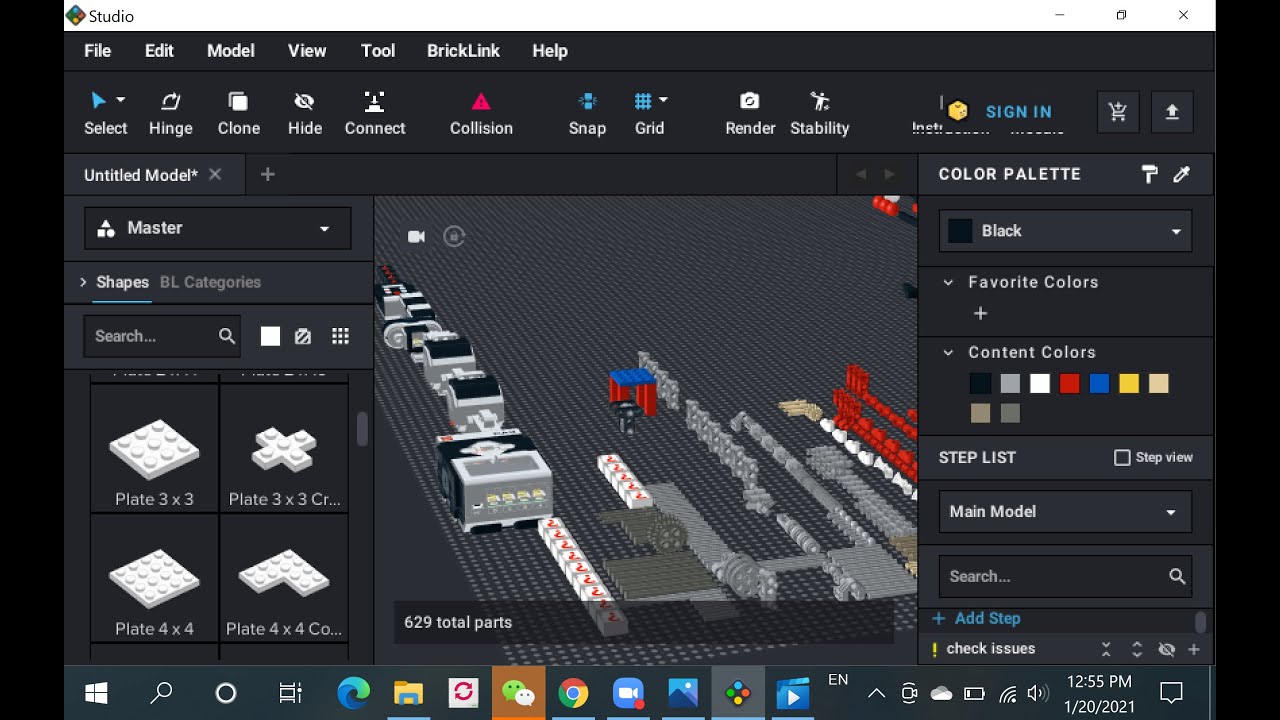The width and height of the screenshot is (1280, 720).
Task: Open the Master parts palette dropdown
Action: point(218,228)
